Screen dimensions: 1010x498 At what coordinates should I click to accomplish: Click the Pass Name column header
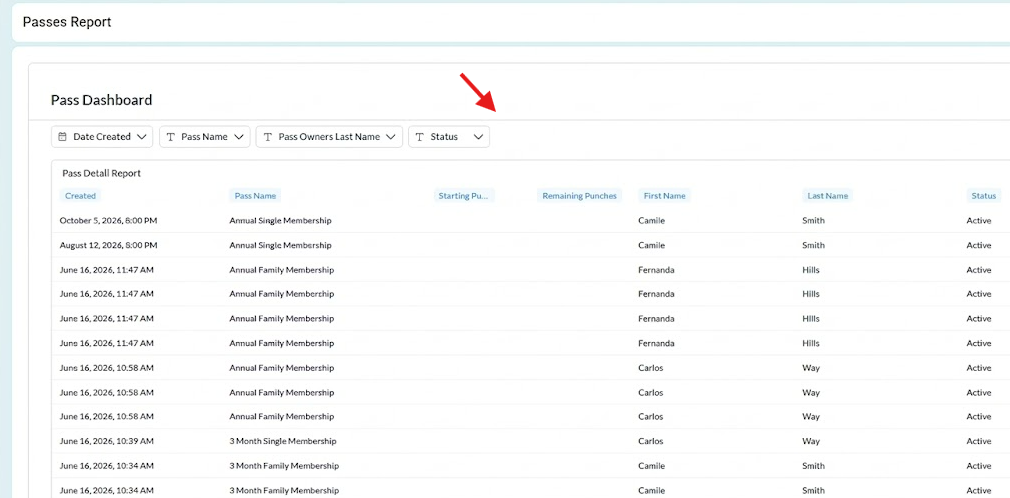(x=255, y=196)
